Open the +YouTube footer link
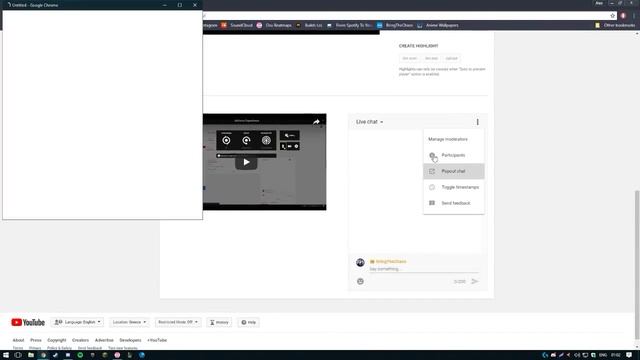Screen dimensions: 640x360 pos(157,340)
